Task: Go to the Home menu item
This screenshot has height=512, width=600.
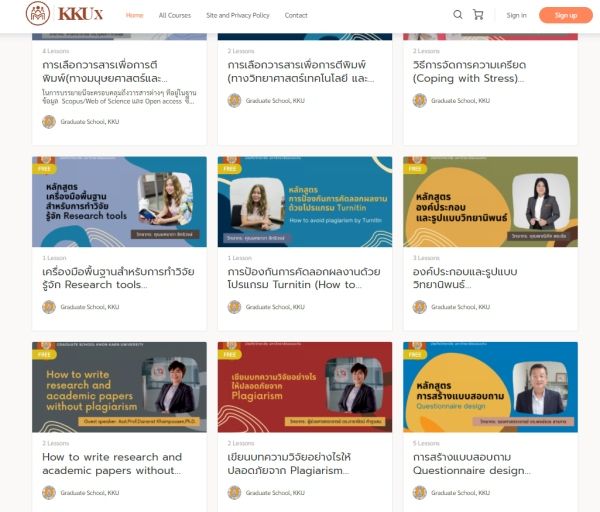Action: click(134, 15)
